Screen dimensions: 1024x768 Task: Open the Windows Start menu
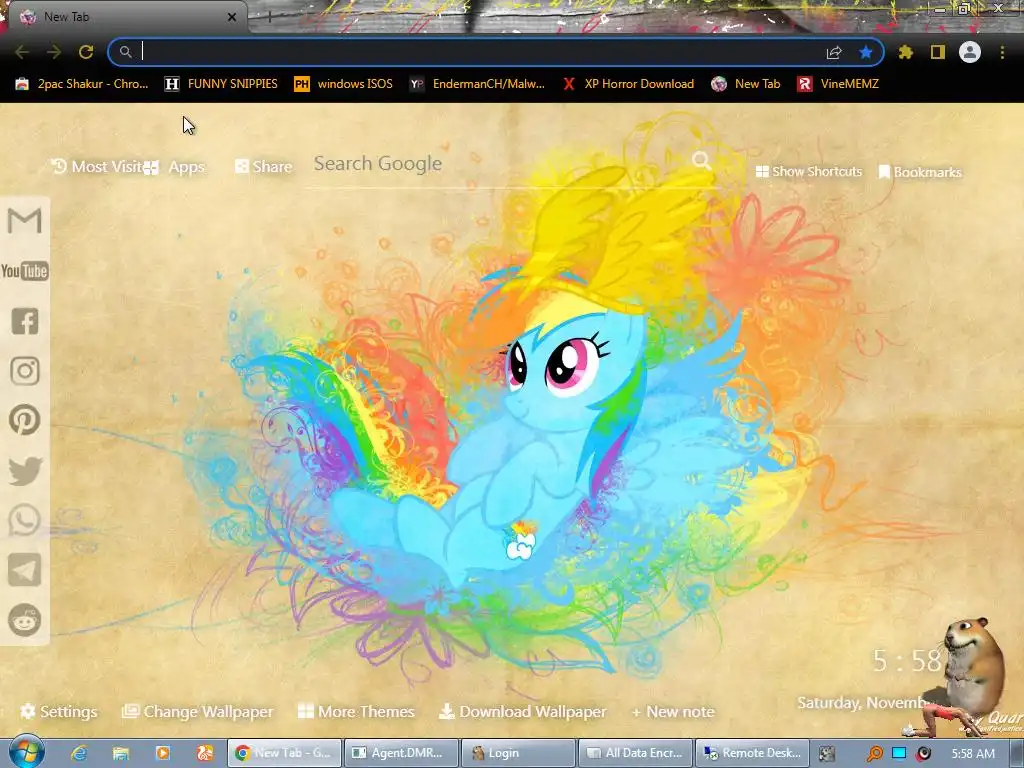(x=25, y=752)
